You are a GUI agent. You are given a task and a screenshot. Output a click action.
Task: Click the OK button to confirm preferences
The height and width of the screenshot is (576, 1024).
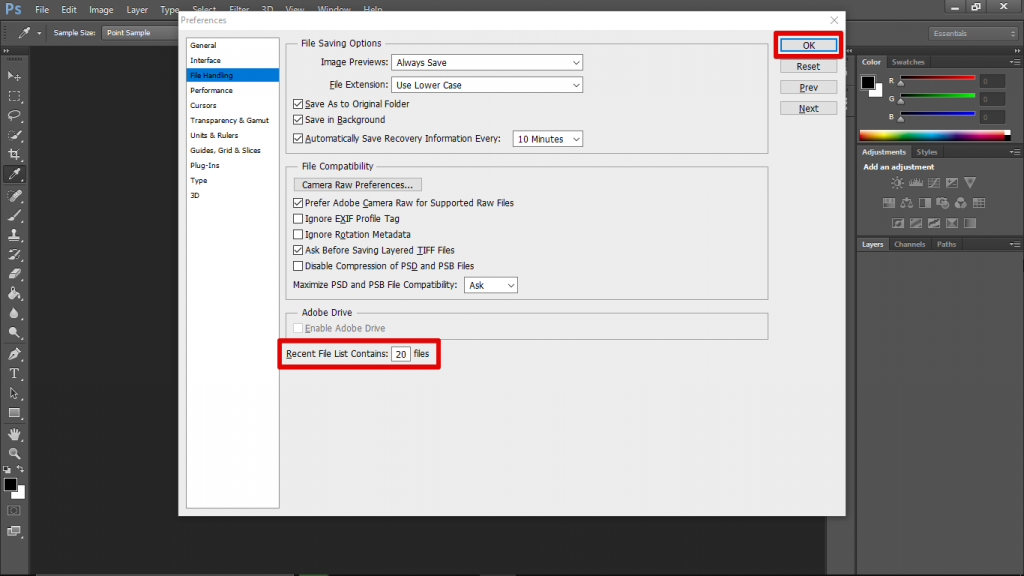[807, 44]
